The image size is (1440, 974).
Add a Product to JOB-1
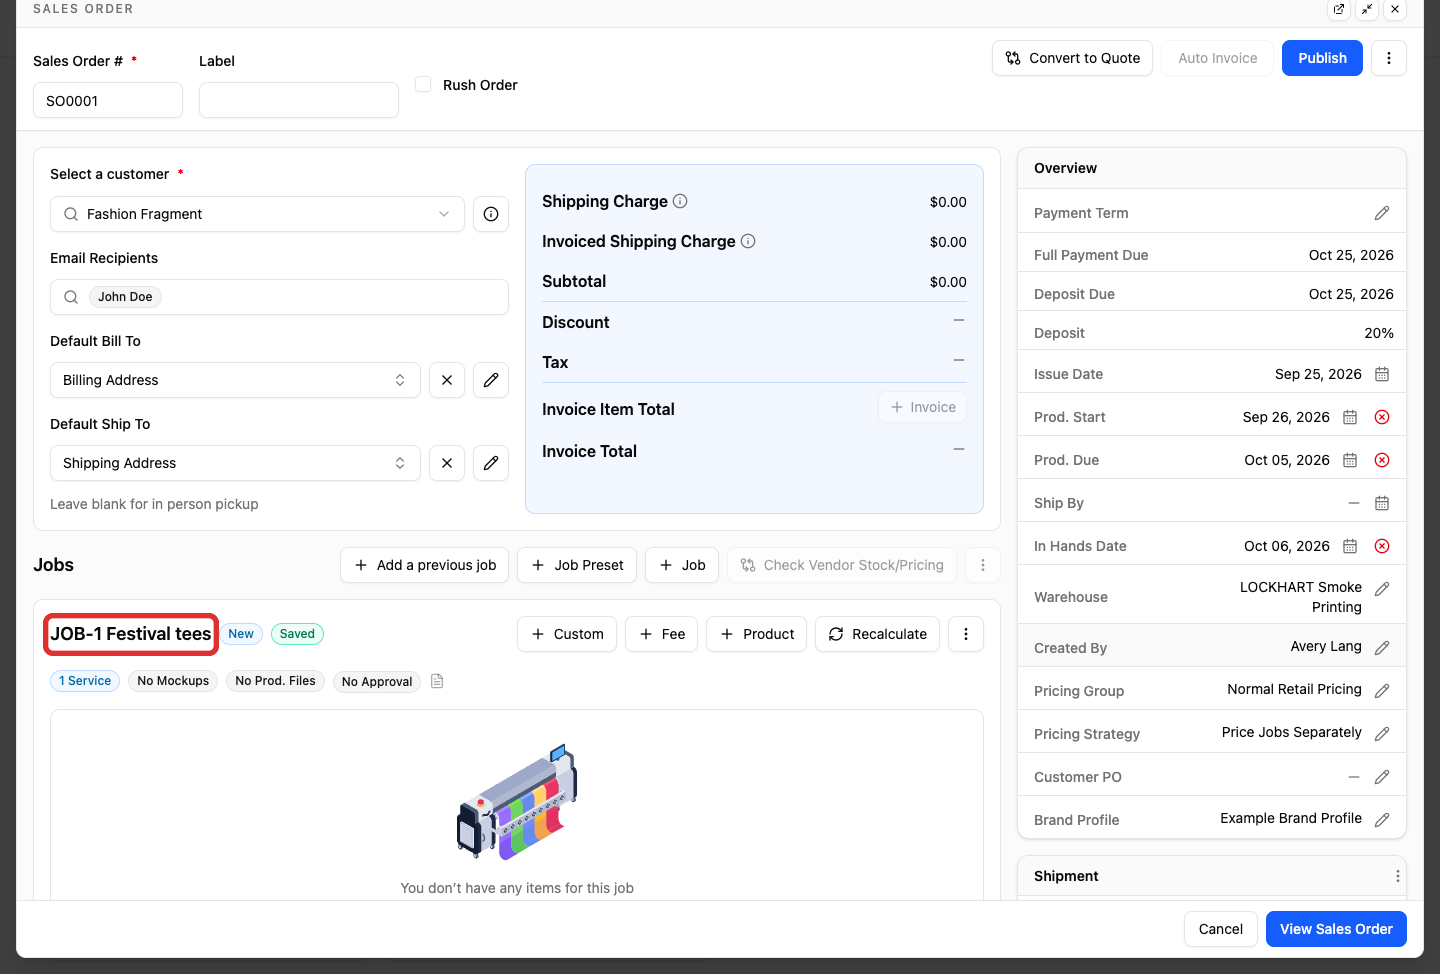tap(756, 634)
